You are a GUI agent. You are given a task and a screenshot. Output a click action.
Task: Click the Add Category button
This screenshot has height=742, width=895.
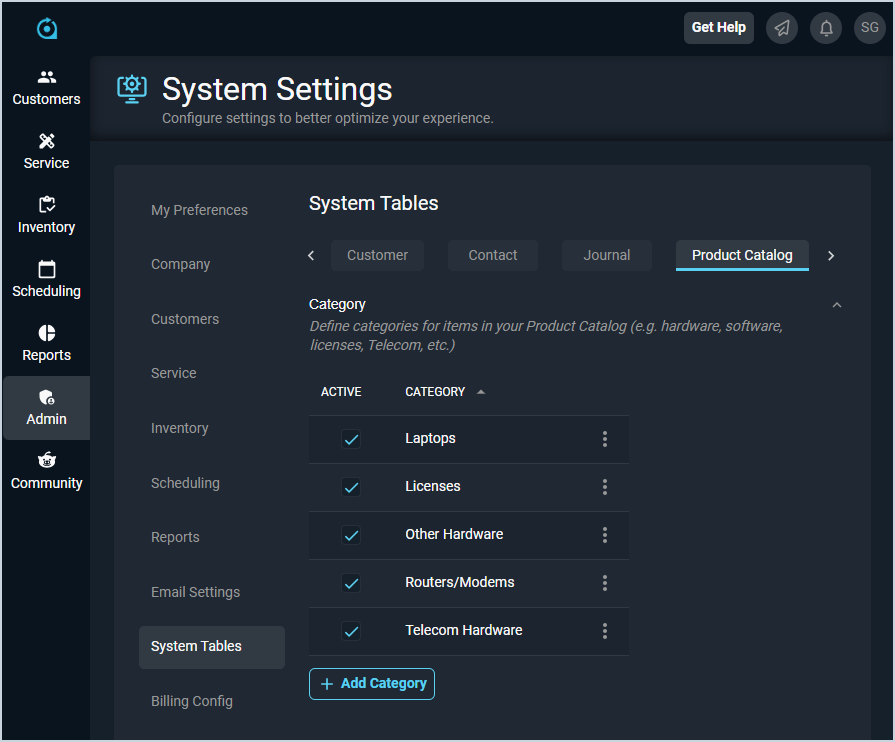pos(372,684)
